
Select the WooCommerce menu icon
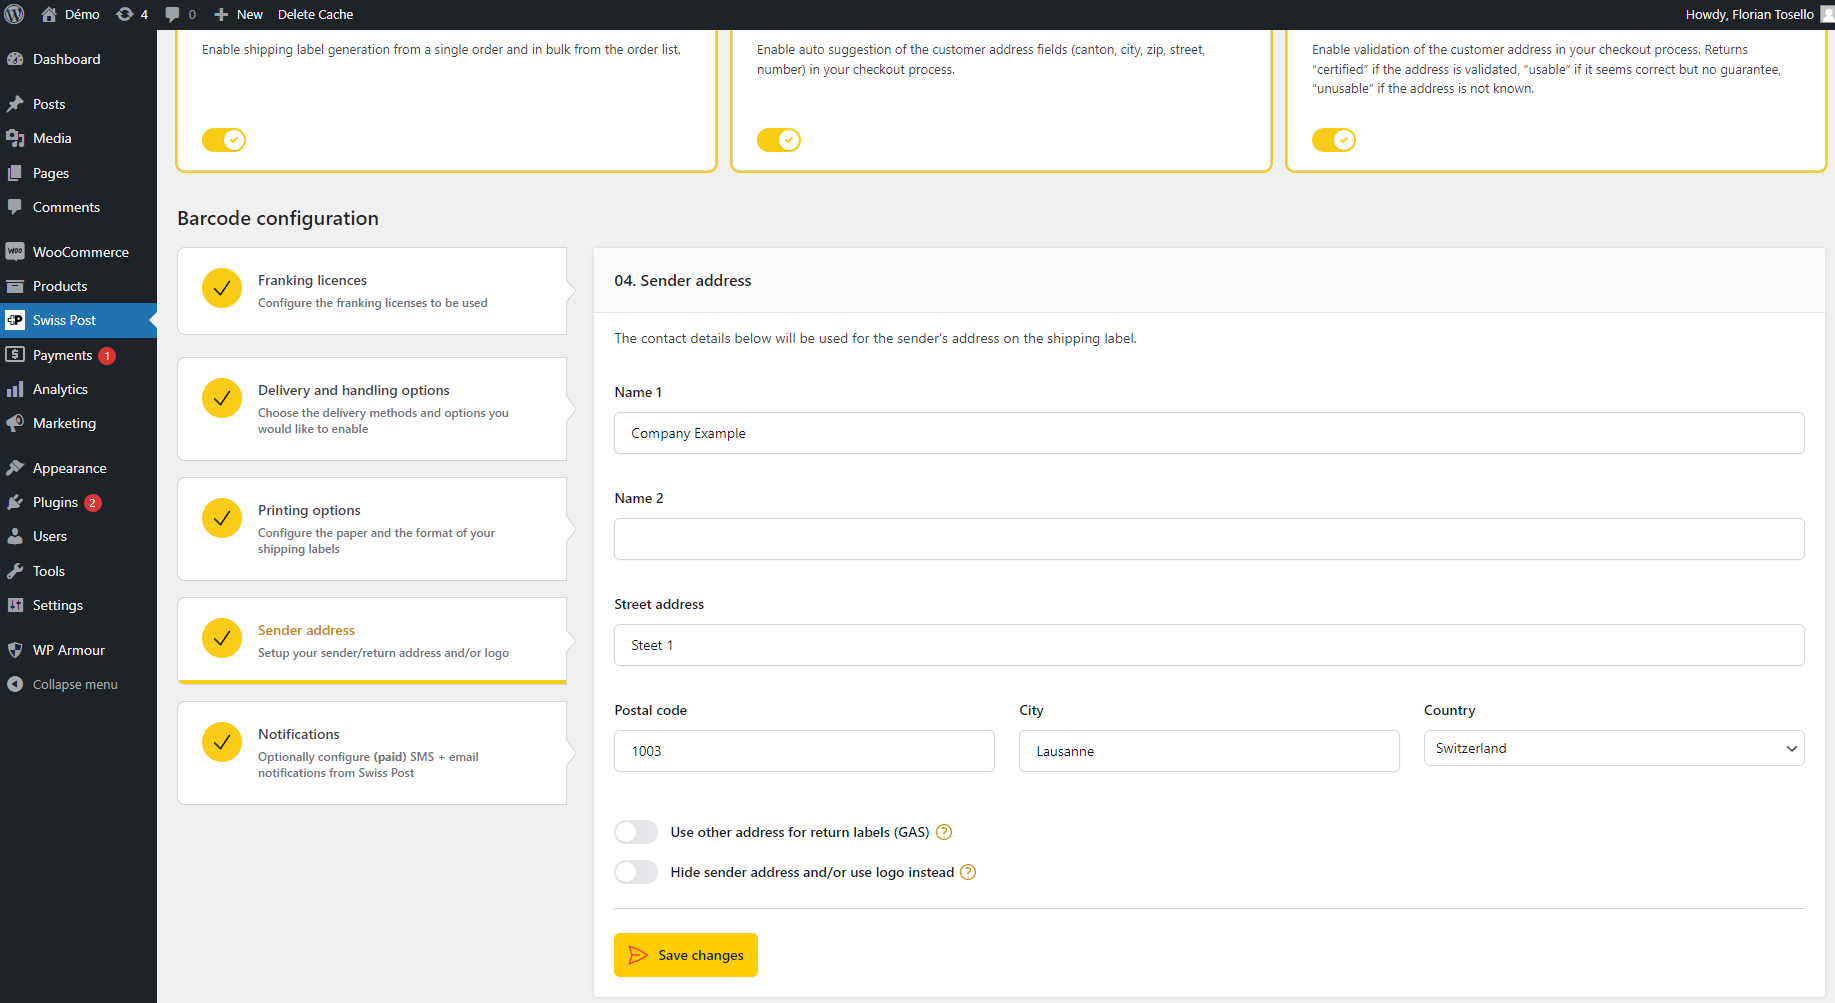click(x=16, y=251)
